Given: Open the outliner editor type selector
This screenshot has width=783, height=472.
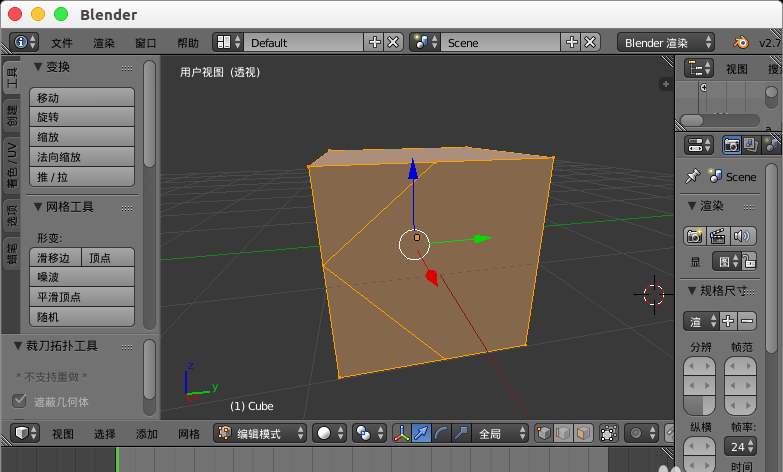Looking at the screenshot, I should point(700,68).
